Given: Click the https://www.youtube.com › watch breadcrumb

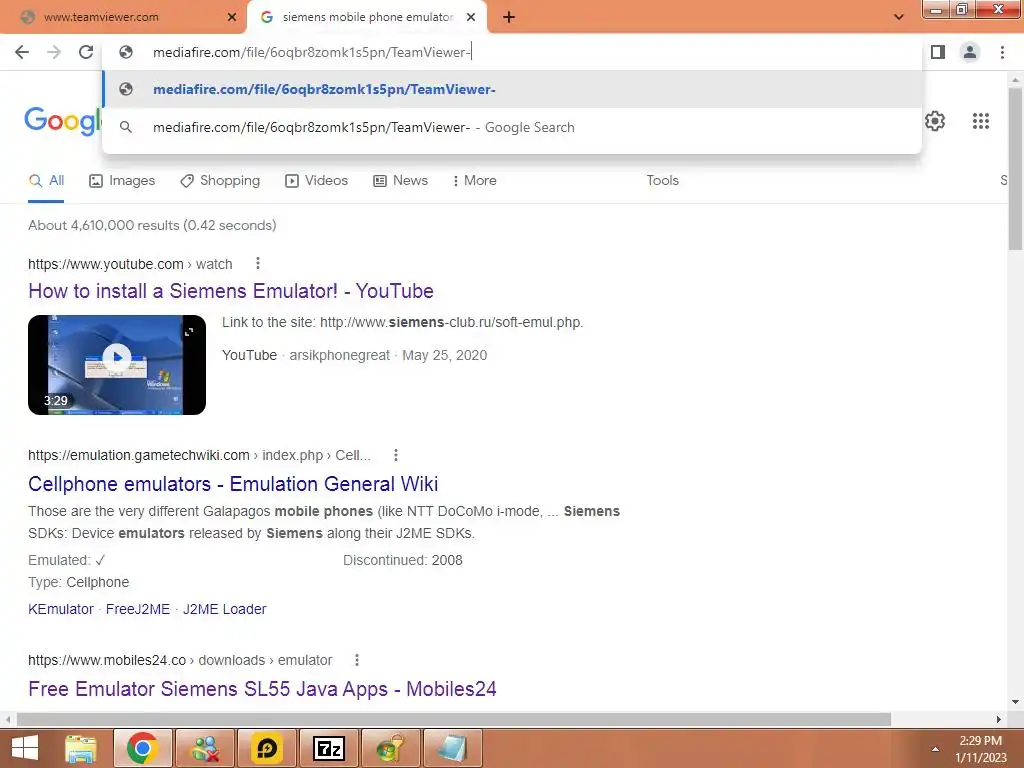Looking at the screenshot, I should click(130, 264).
